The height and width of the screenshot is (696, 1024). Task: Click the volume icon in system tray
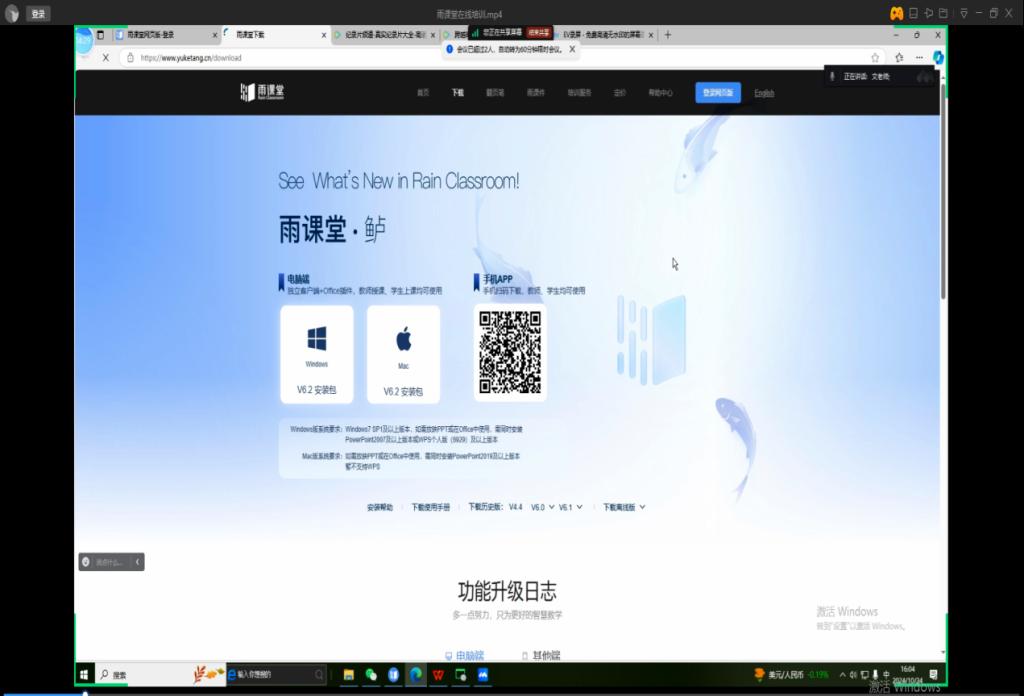tap(854, 674)
